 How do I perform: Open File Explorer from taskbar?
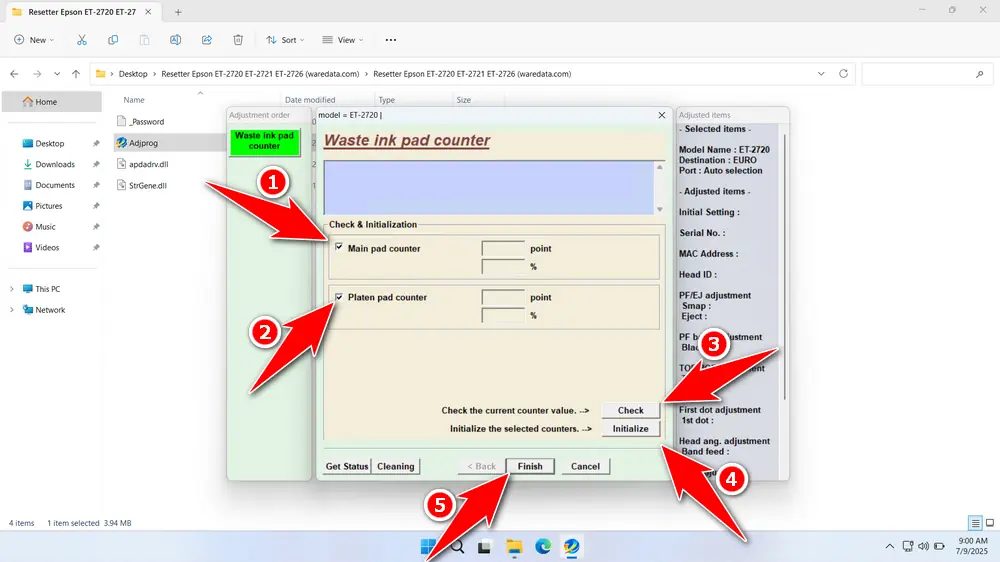(514, 547)
